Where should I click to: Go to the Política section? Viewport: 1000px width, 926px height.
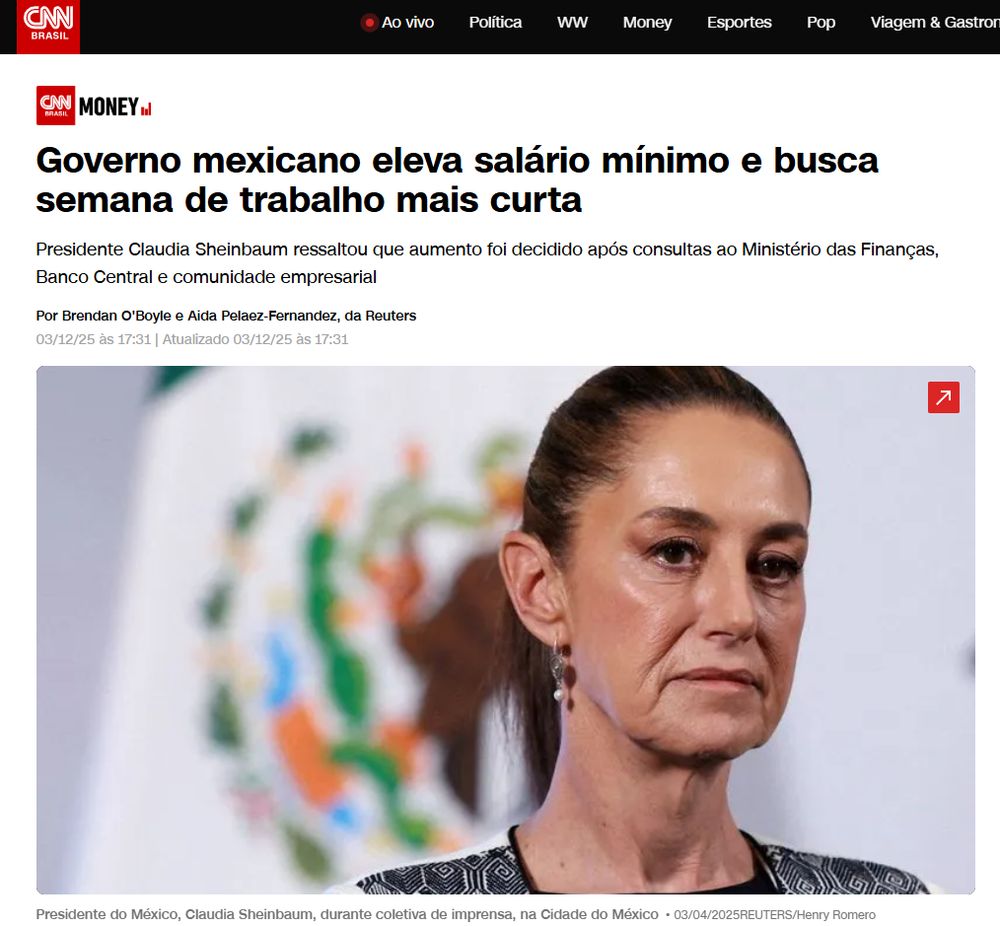click(x=495, y=22)
